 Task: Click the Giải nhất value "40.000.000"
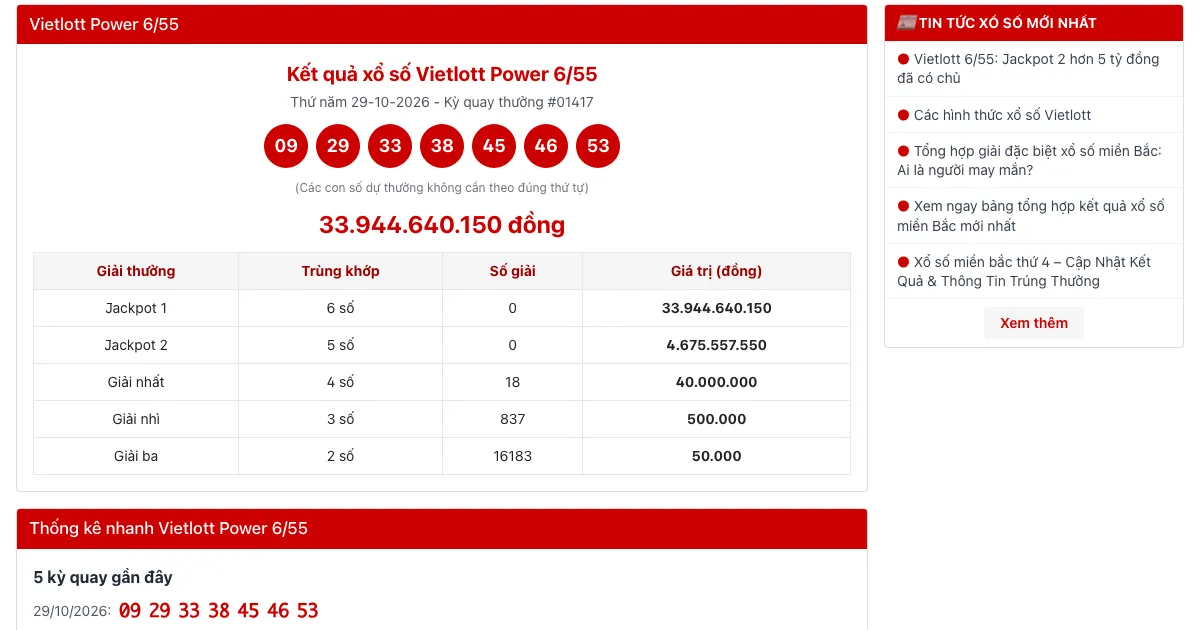click(716, 382)
